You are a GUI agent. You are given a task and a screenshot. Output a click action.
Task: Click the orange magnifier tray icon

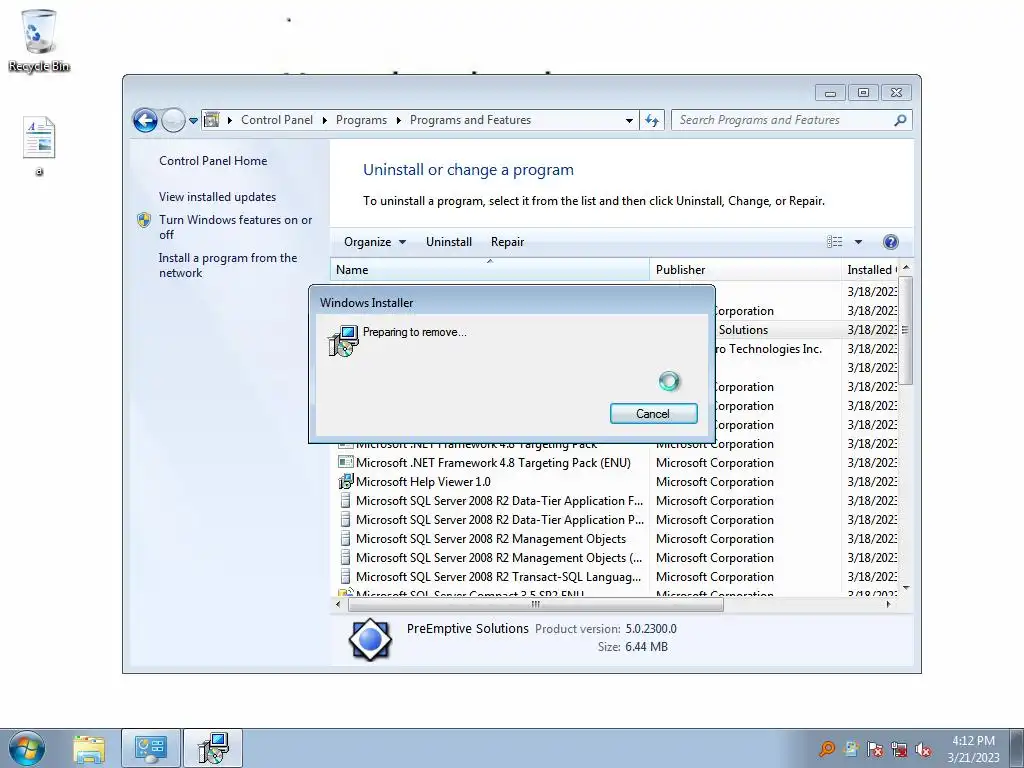[x=827, y=748]
